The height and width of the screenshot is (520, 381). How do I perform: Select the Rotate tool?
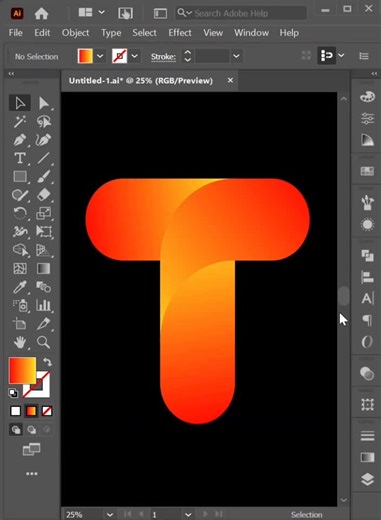tap(20, 213)
